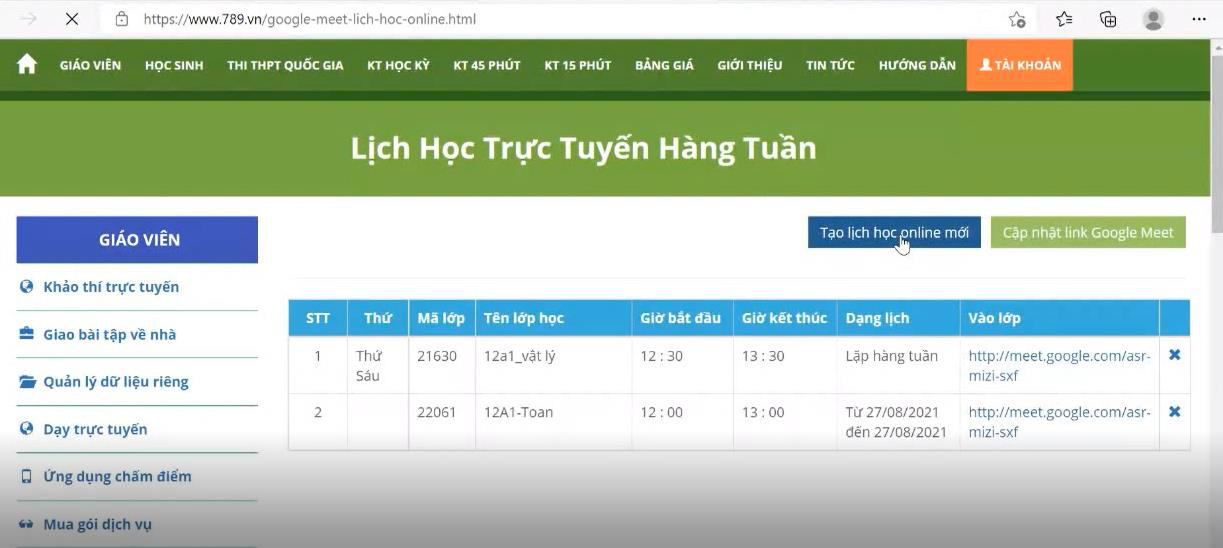Screen dimensions: 1223x548
Task: Click the phone icon beside Ứng dụng chấm điểm
Action: pos(27,476)
